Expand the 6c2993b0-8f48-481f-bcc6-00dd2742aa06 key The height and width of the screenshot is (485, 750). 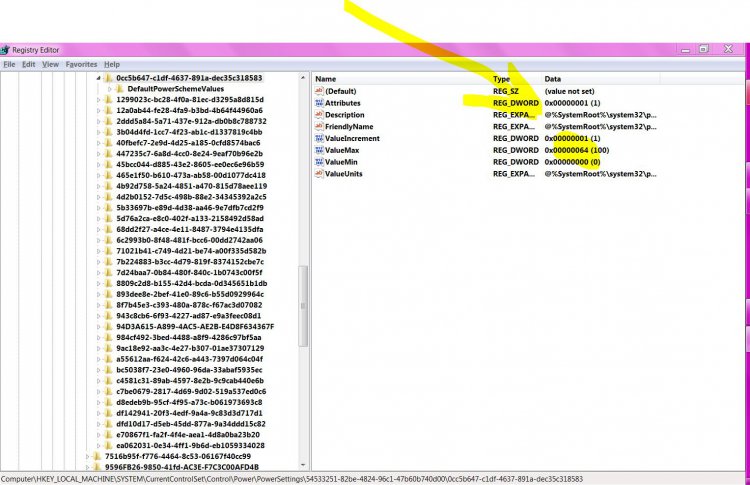click(99, 240)
